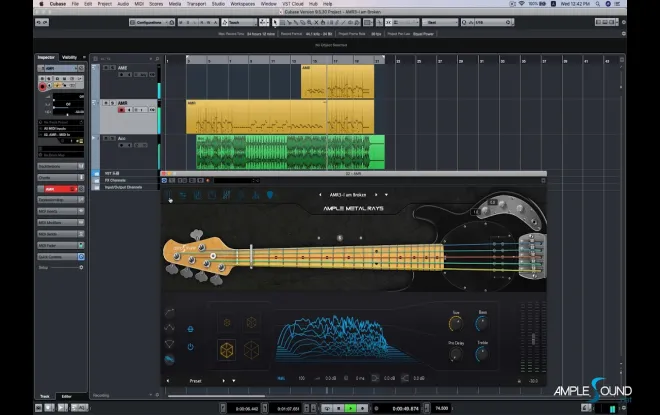Image resolution: width=660 pixels, height=415 pixels.
Task: Select next preset right of I am Broken
Action: 376,195
